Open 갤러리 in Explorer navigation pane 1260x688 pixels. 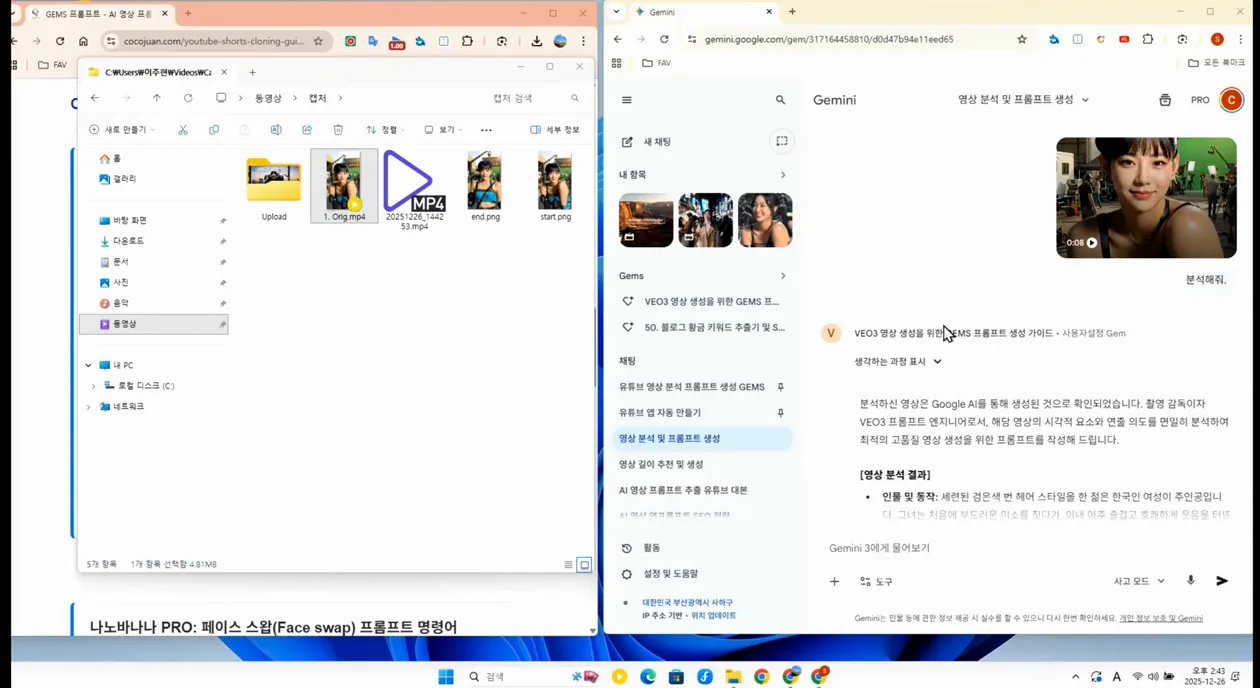coord(118,179)
